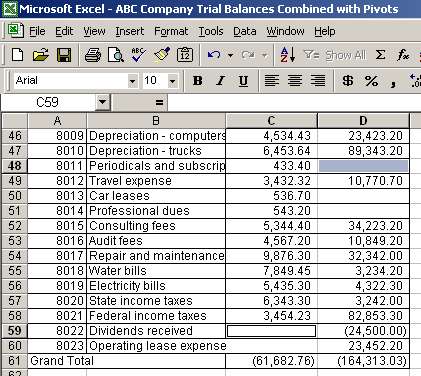Click the Dividends received cell
421x376 pixels.
(156, 331)
